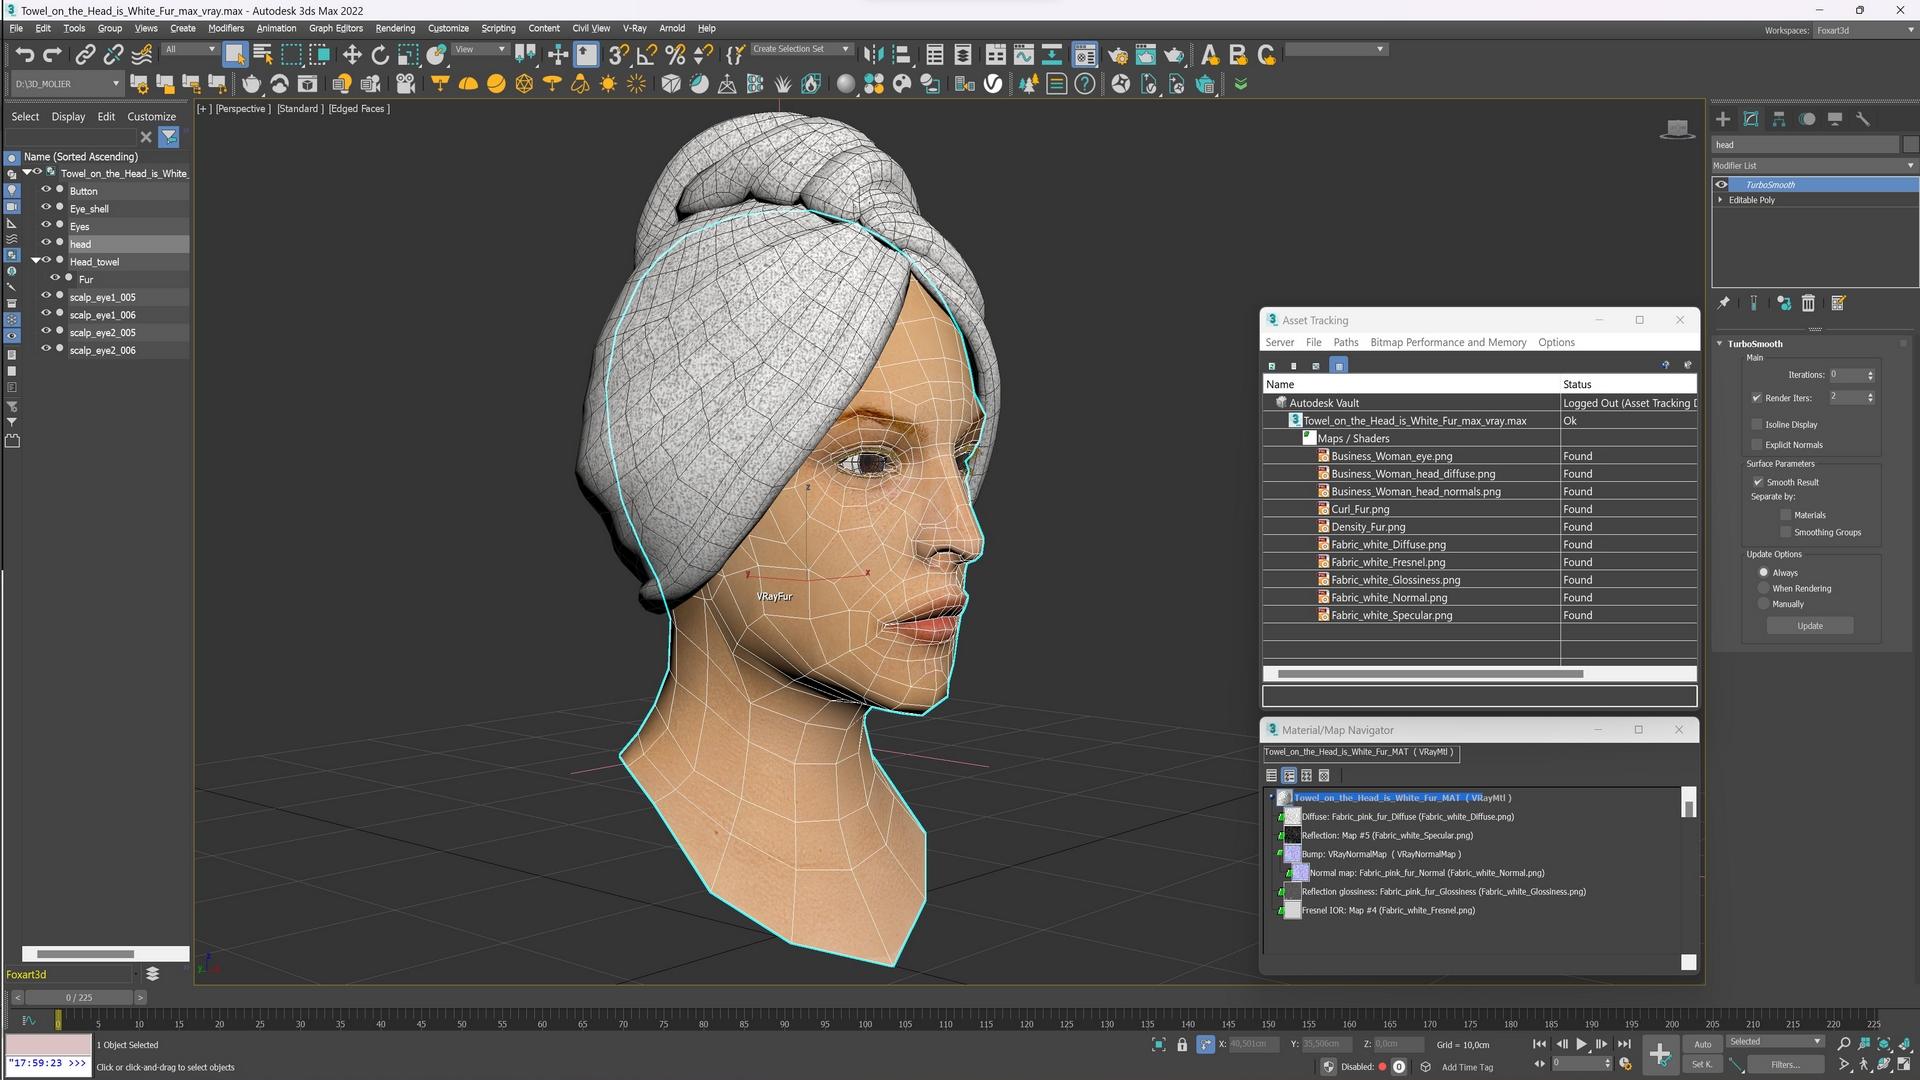Screen dimensions: 1920x1080
Task: Open the Rendering menu
Action: [395, 28]
